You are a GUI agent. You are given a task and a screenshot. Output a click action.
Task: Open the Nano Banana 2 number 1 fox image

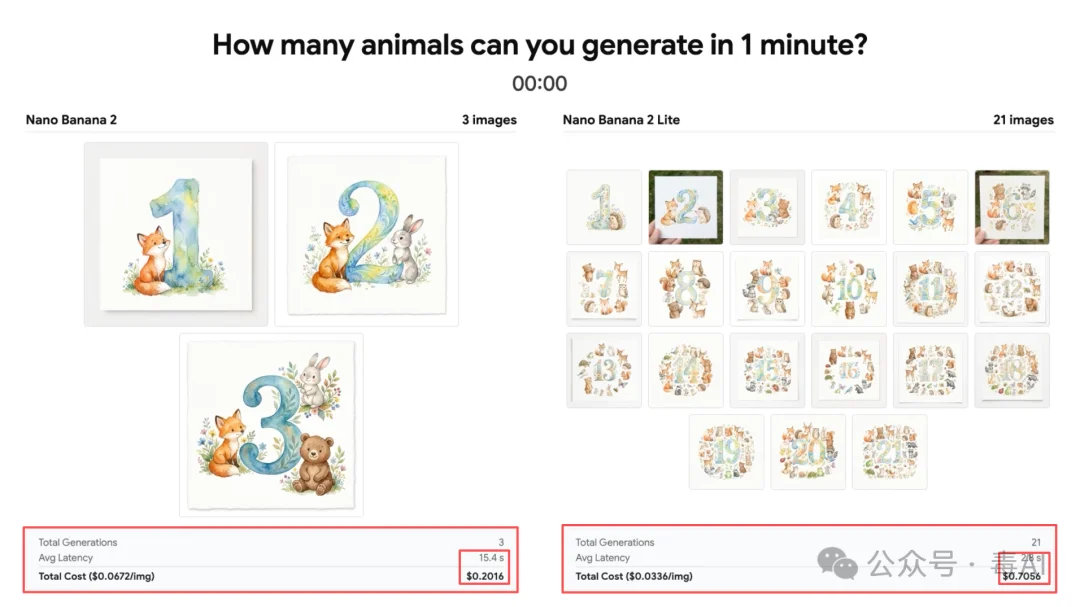pos(176,234)
